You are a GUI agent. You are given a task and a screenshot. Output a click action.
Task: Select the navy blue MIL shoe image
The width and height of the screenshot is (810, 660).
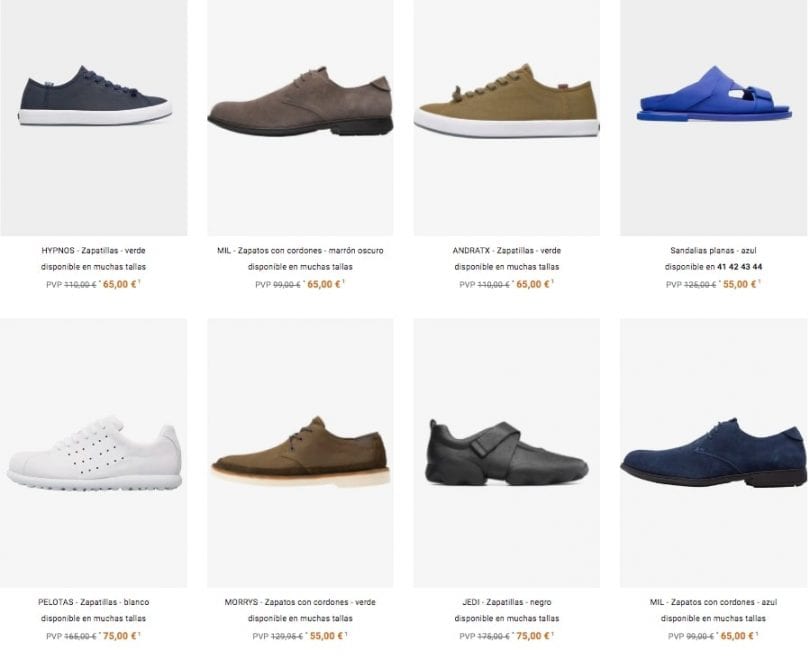coord(714,453)
